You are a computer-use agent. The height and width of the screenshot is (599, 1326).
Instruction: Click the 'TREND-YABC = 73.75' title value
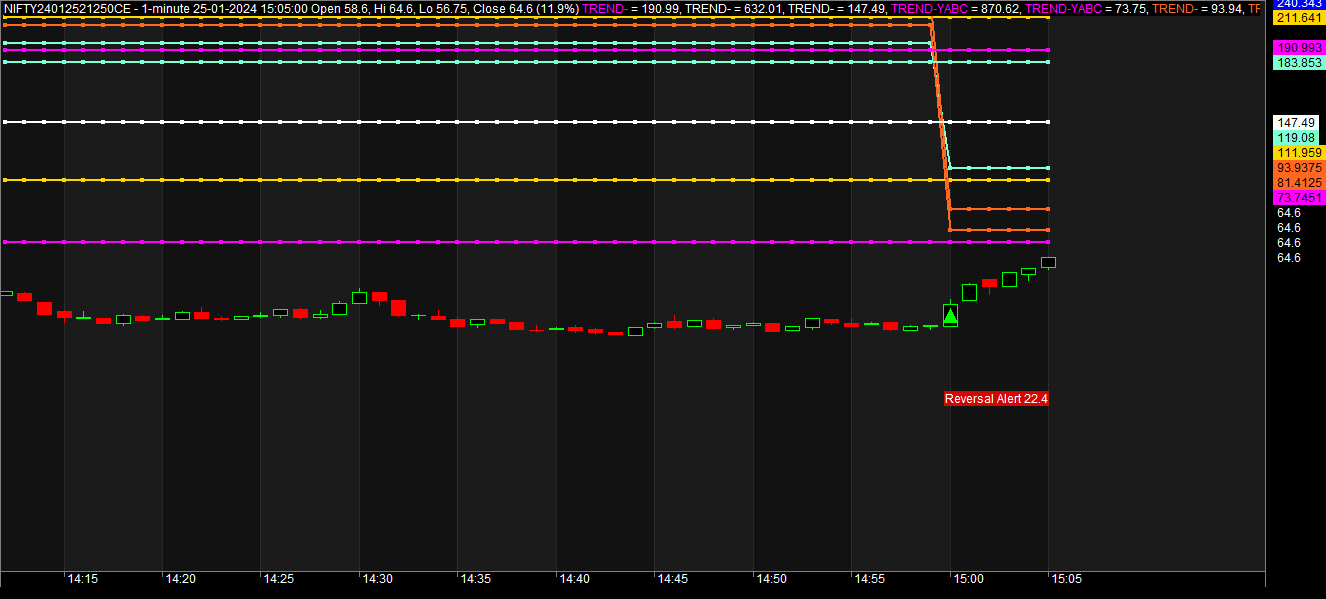(x=1086, y=8)
